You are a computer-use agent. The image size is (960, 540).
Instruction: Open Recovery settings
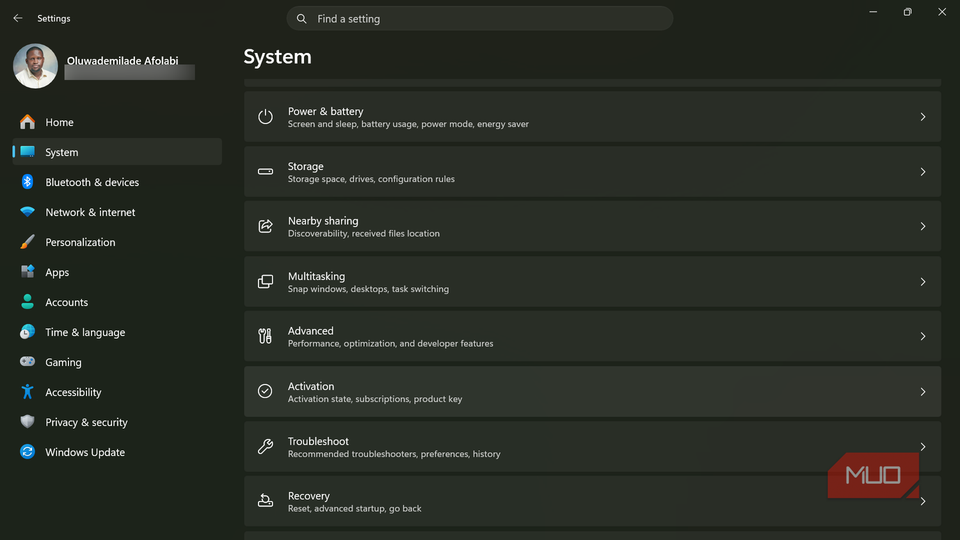pyautogui.click(x=592, y=501)
